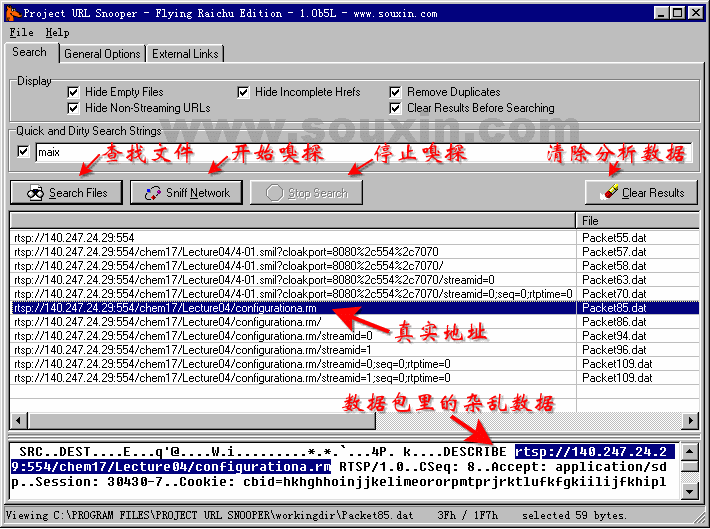Click the Packet94.dat file cell
710x529 pixels.
(x=638, y=336)
